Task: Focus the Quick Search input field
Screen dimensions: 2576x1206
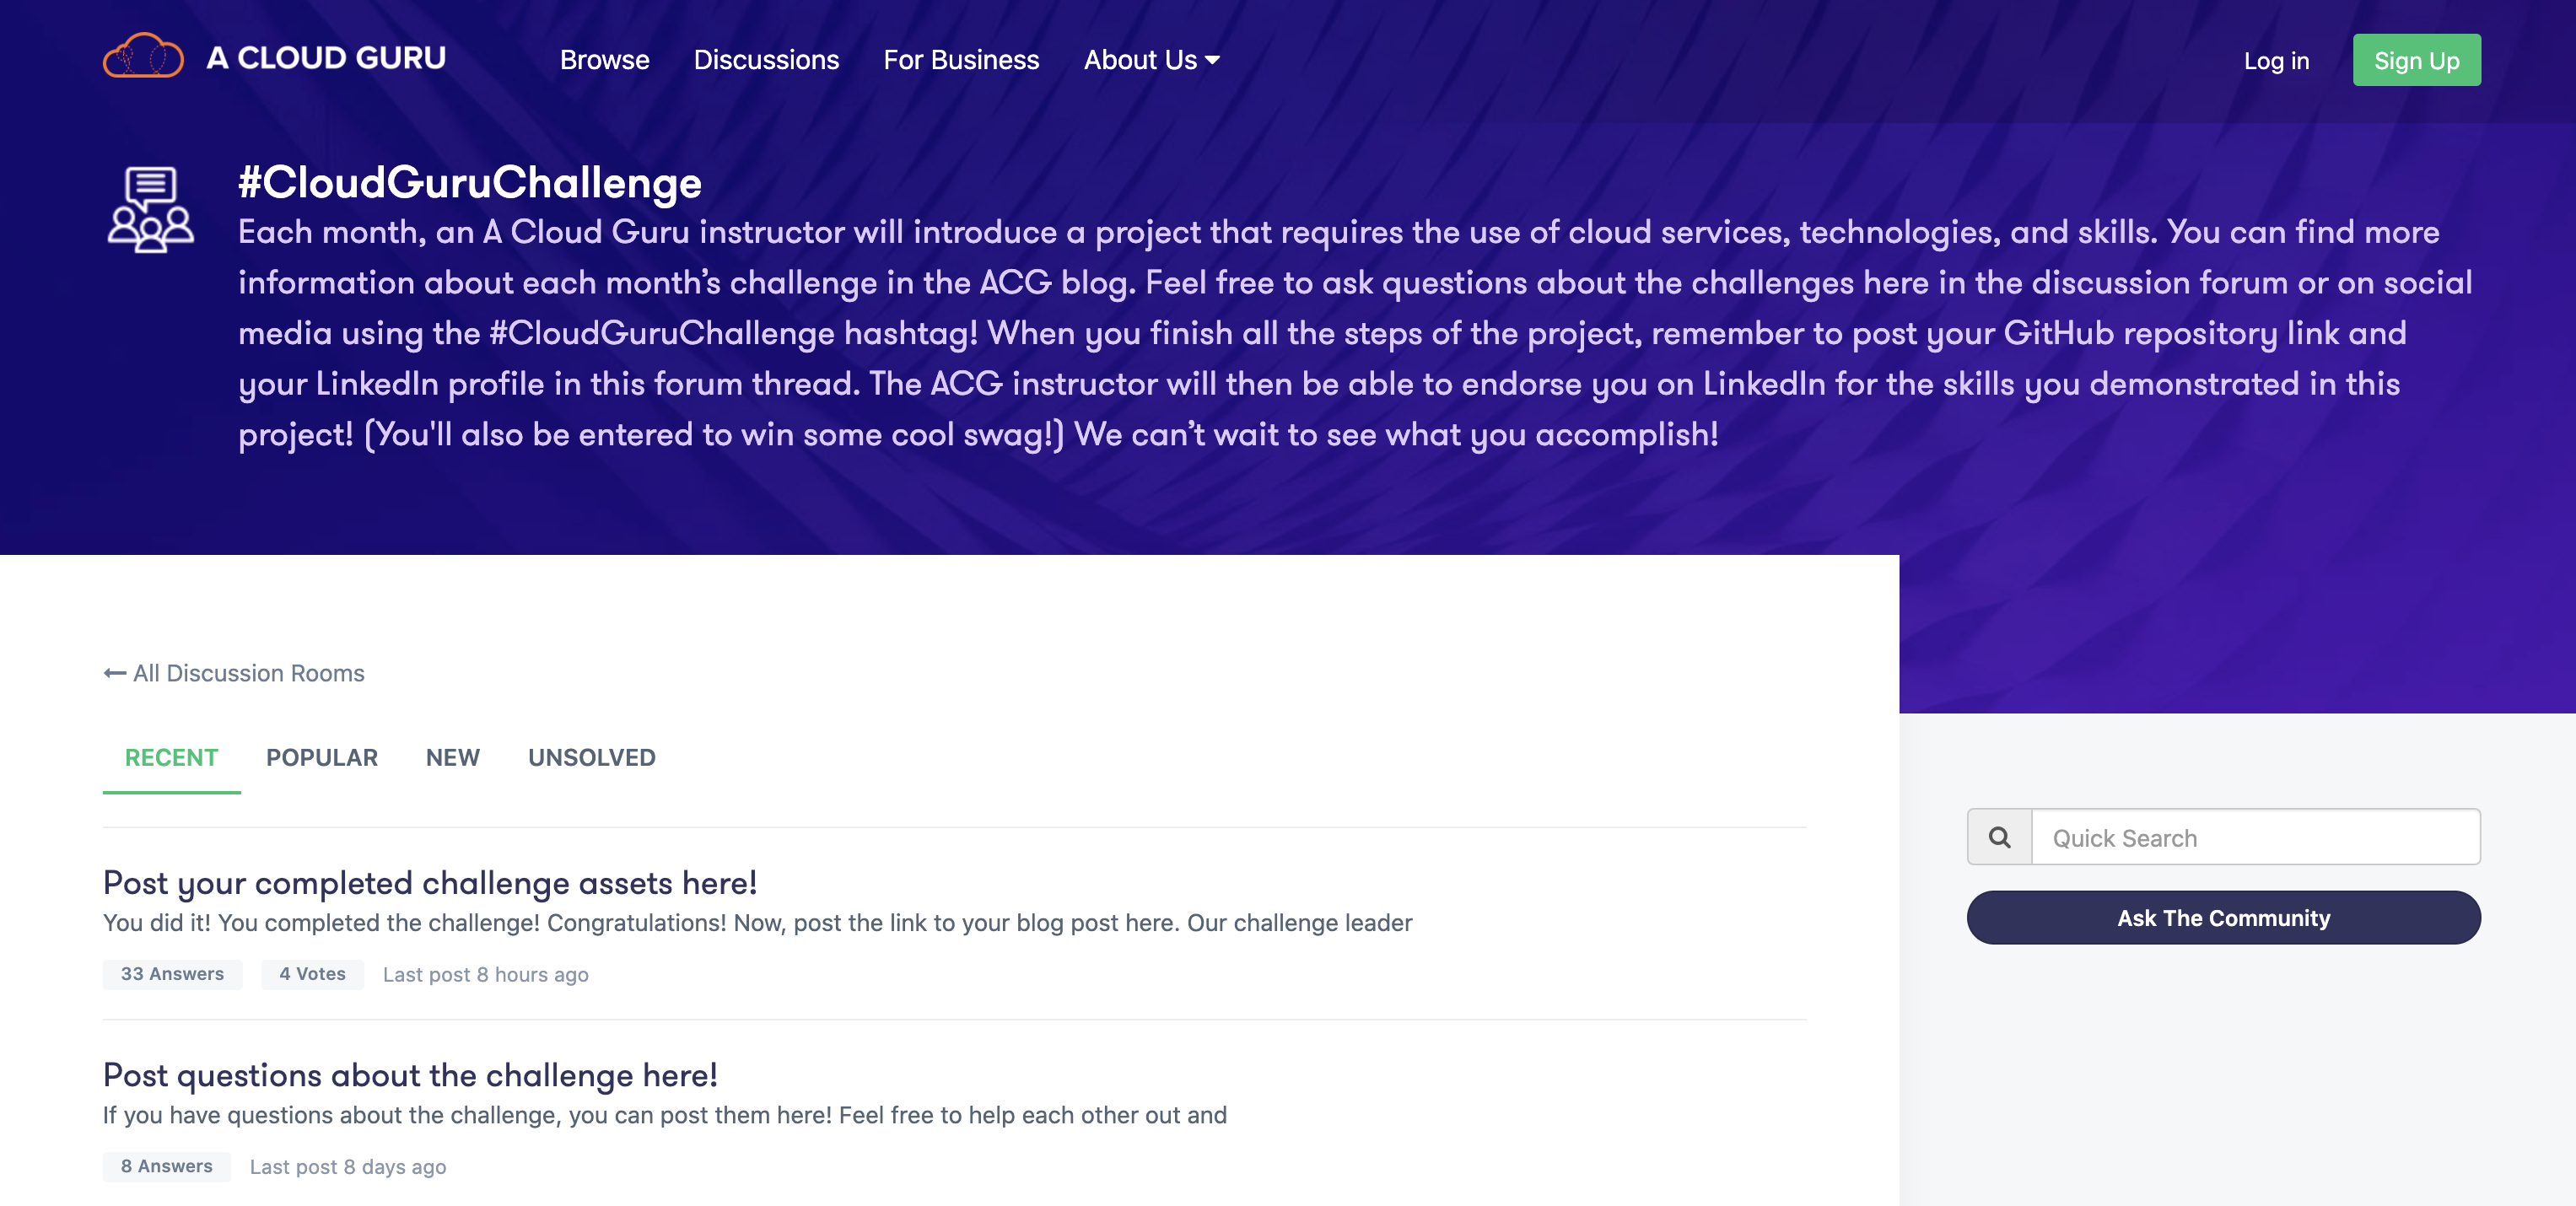Action: click(x=2255, y=838)
